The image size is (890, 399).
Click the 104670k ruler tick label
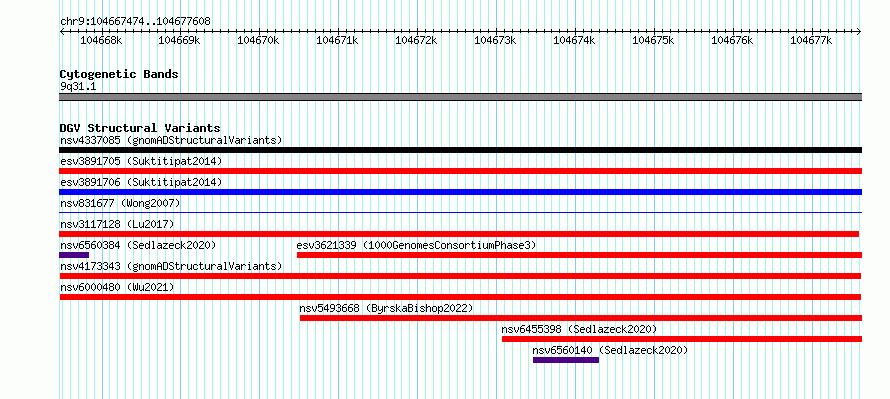coord(258,40)
